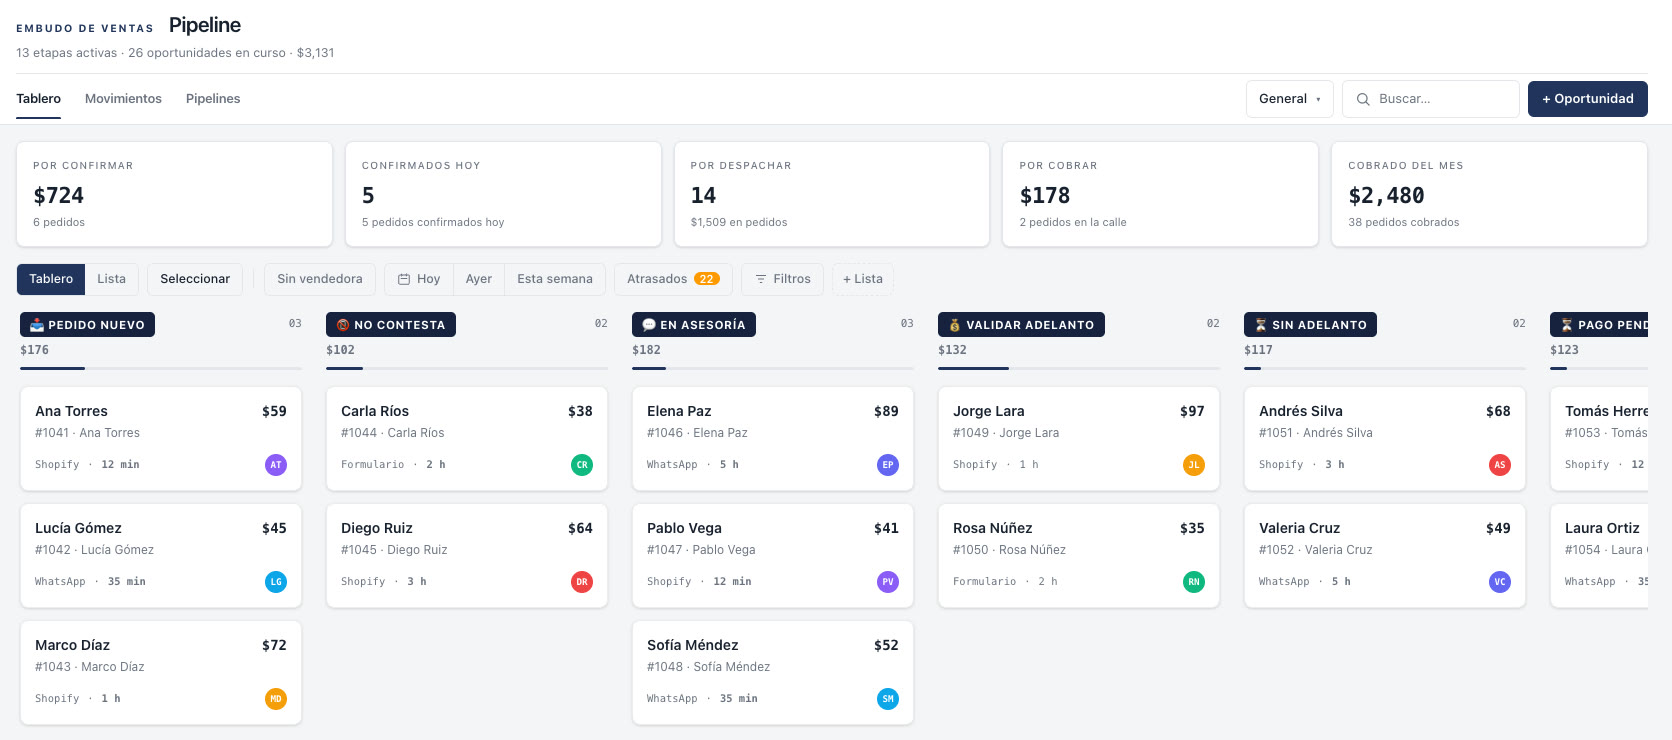
Task: Add a new column with + Lista
Action: [863, 279]
